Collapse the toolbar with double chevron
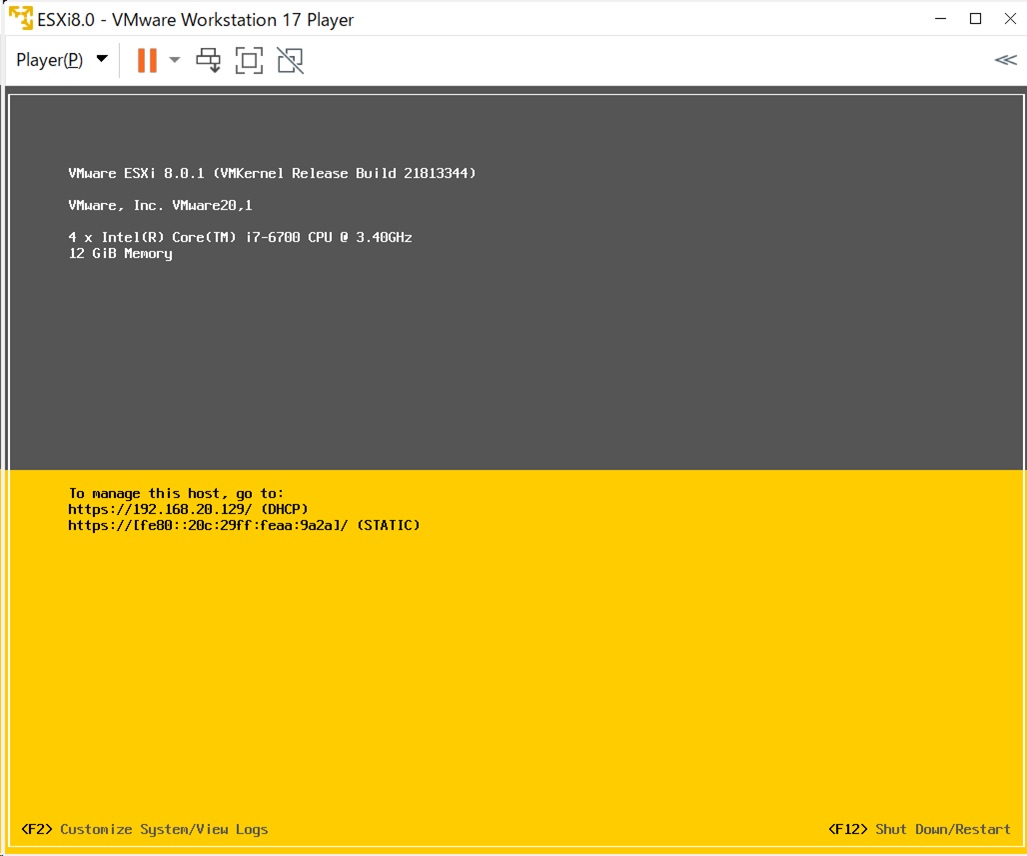Screen dimensions: 1027x856 coord(1005,60)
